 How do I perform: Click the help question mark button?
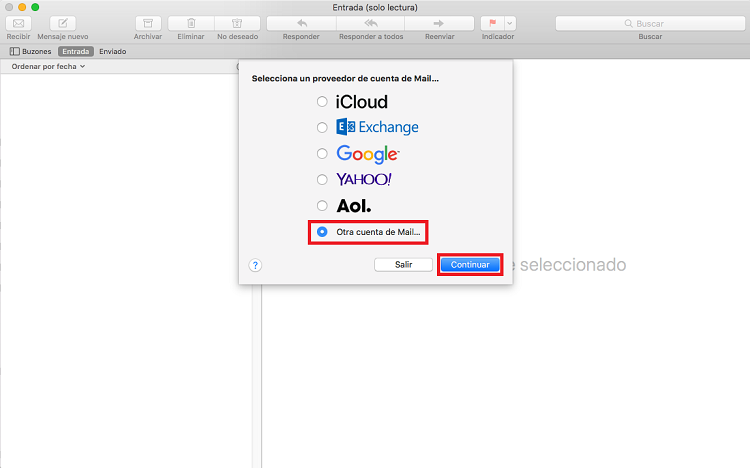point(255,265)
